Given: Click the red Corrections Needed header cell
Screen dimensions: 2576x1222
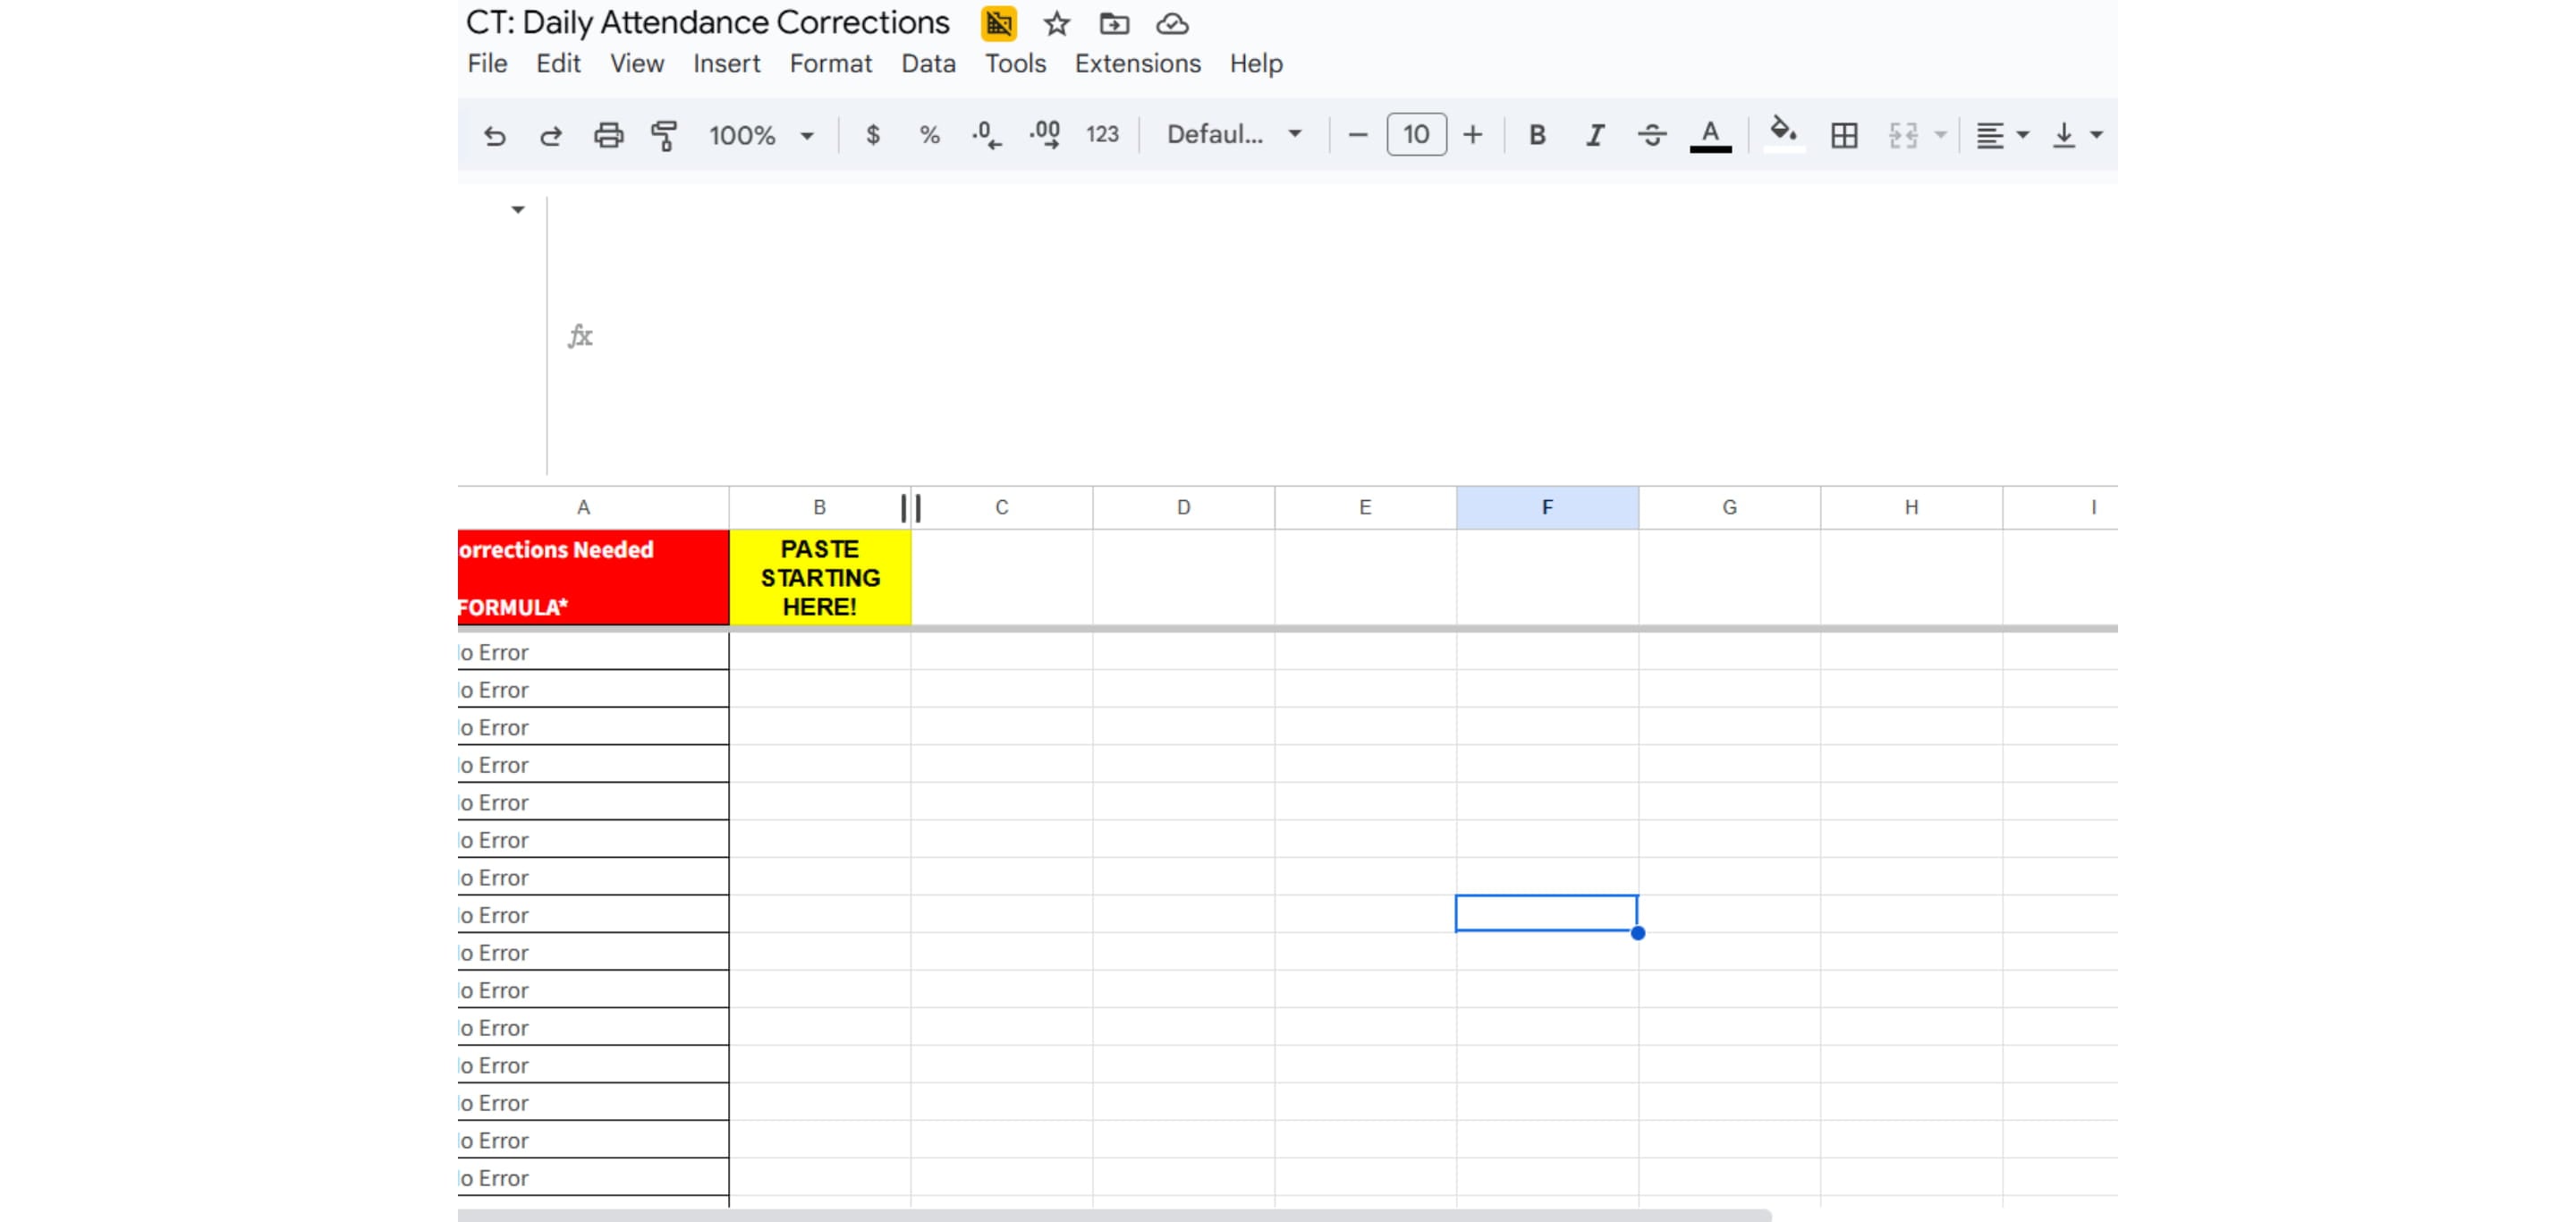Looking at the screenshot, I should [593, 578].
